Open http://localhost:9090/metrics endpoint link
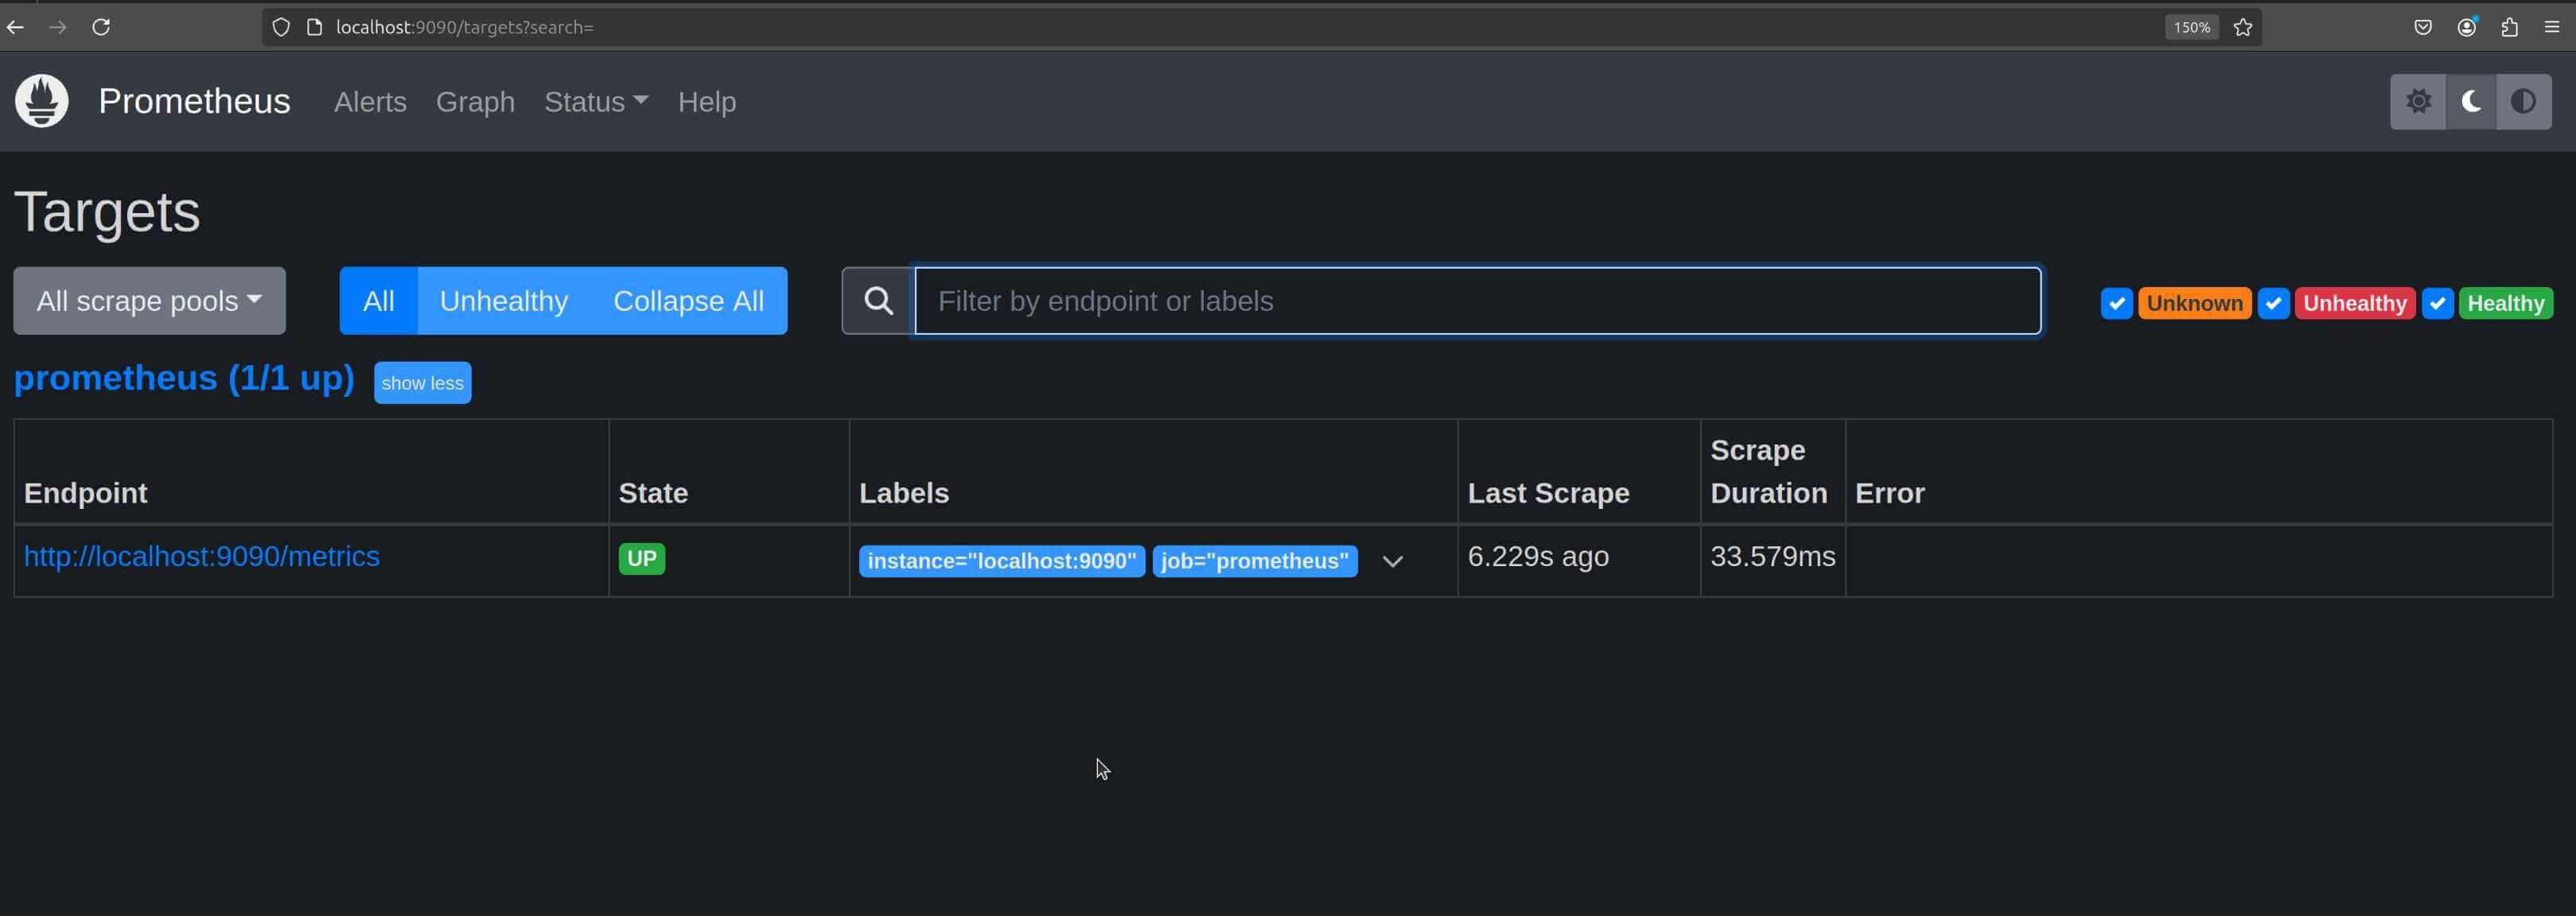2576x916 pixels. (201, 556)
